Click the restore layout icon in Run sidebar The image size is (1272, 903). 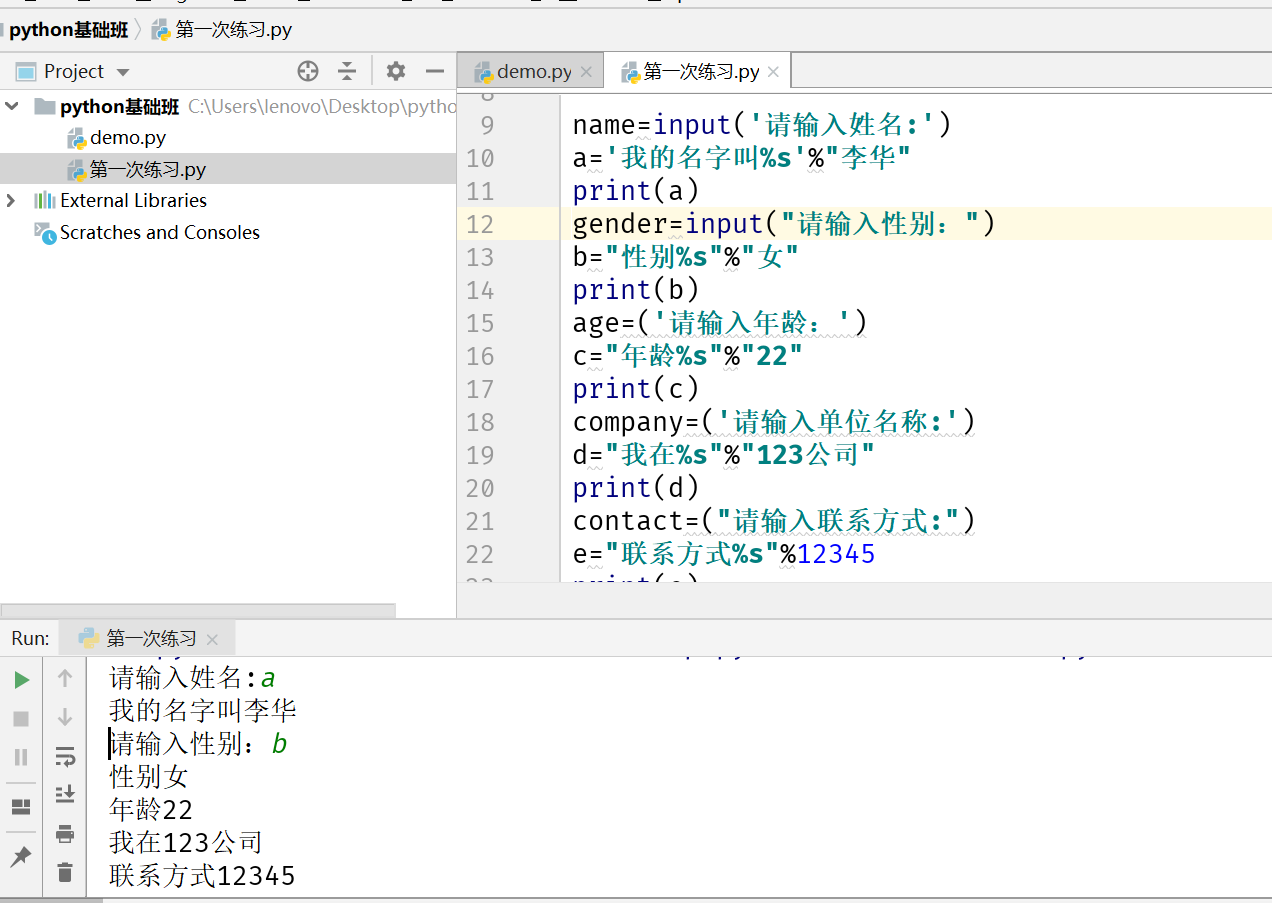[21, 807]
